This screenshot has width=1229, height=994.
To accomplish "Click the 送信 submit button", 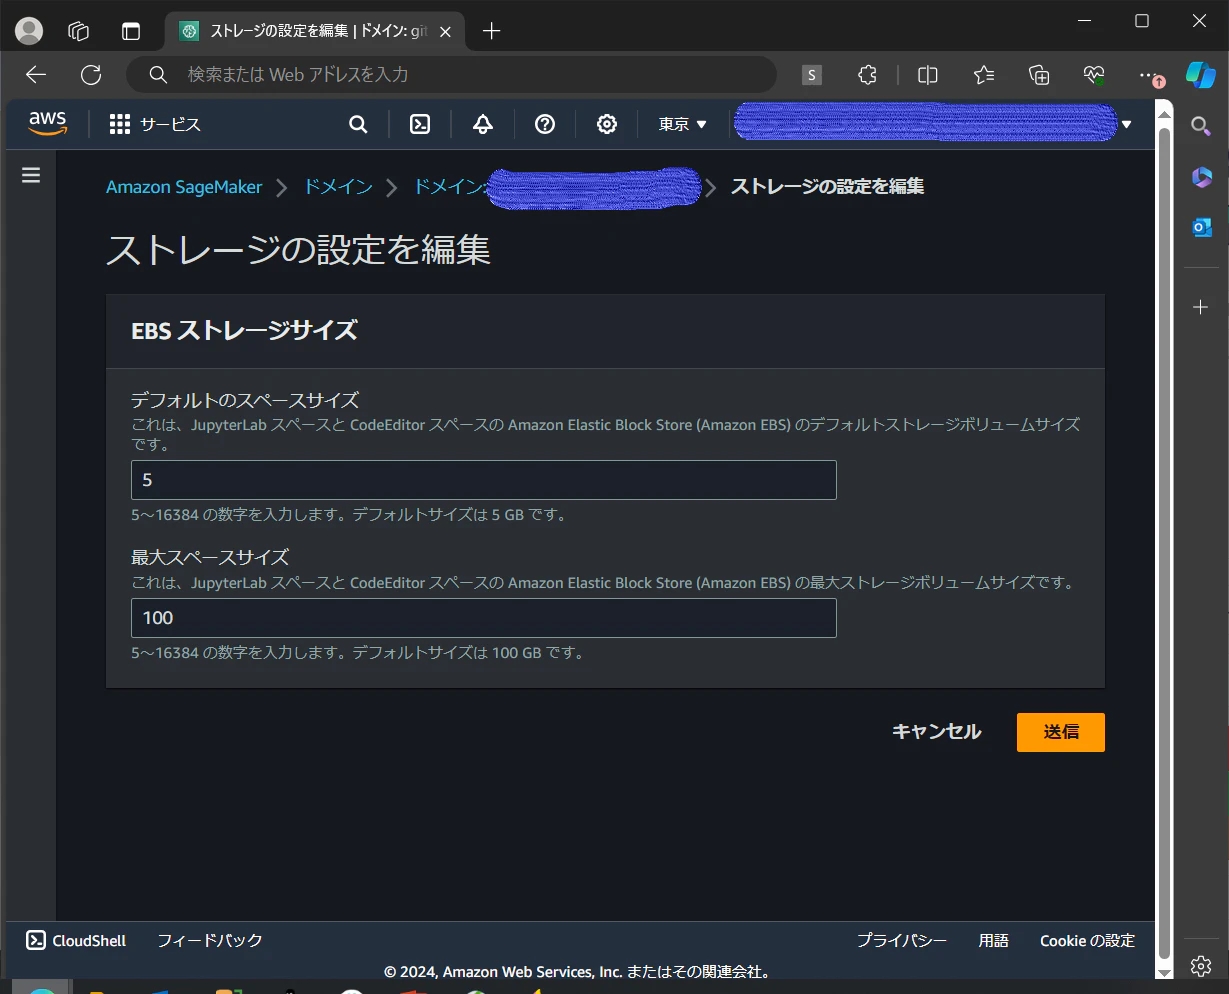I will 1060,731.
